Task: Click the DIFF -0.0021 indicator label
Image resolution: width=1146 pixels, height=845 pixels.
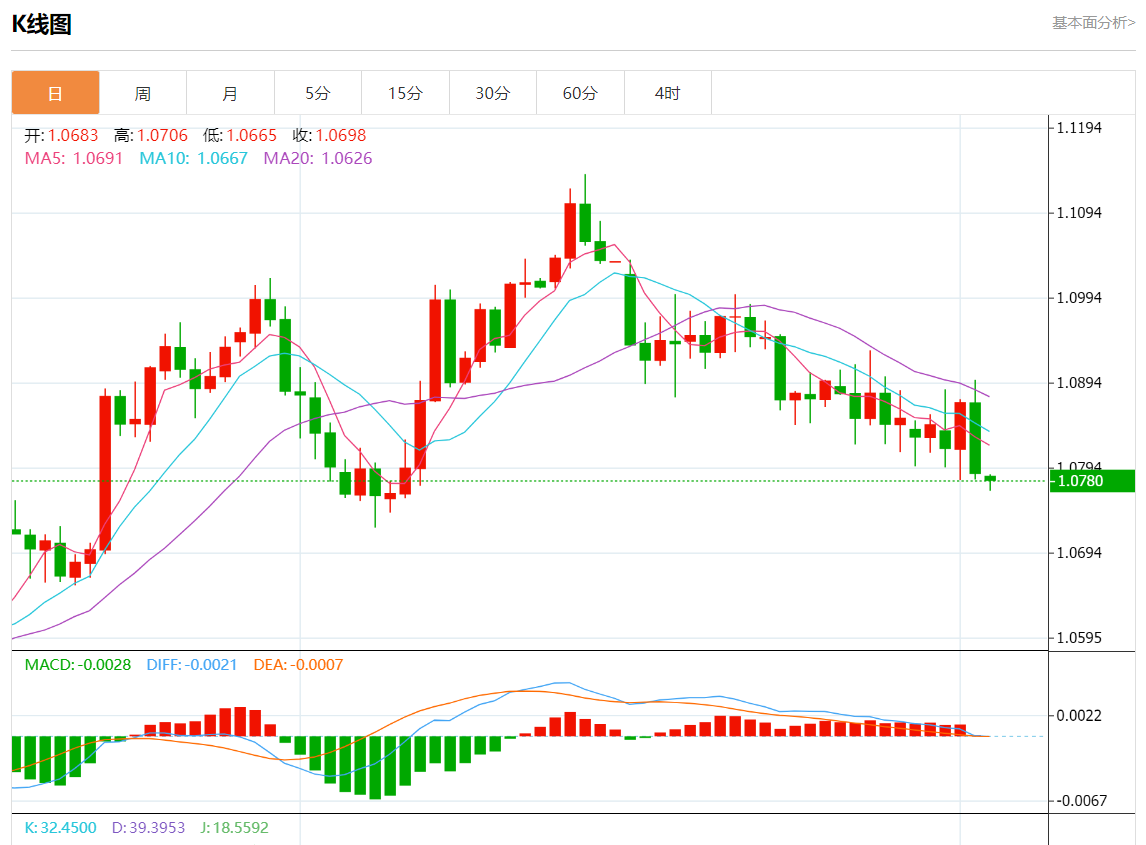Action: [192, 664]
